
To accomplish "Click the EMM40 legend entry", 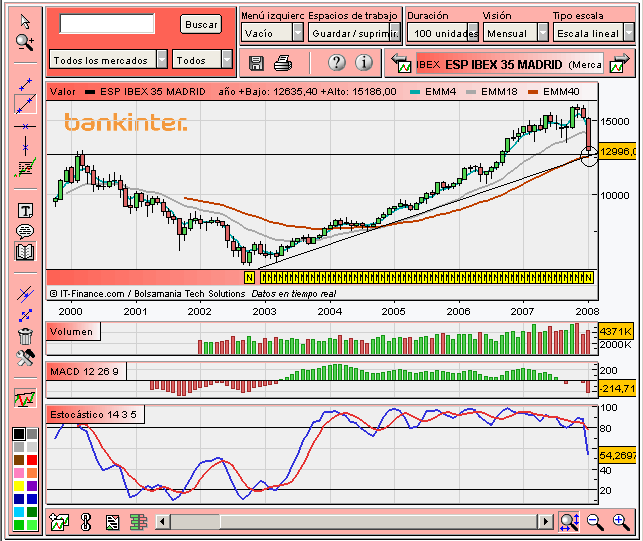I will pyautogui.click(x=553, y=91).
